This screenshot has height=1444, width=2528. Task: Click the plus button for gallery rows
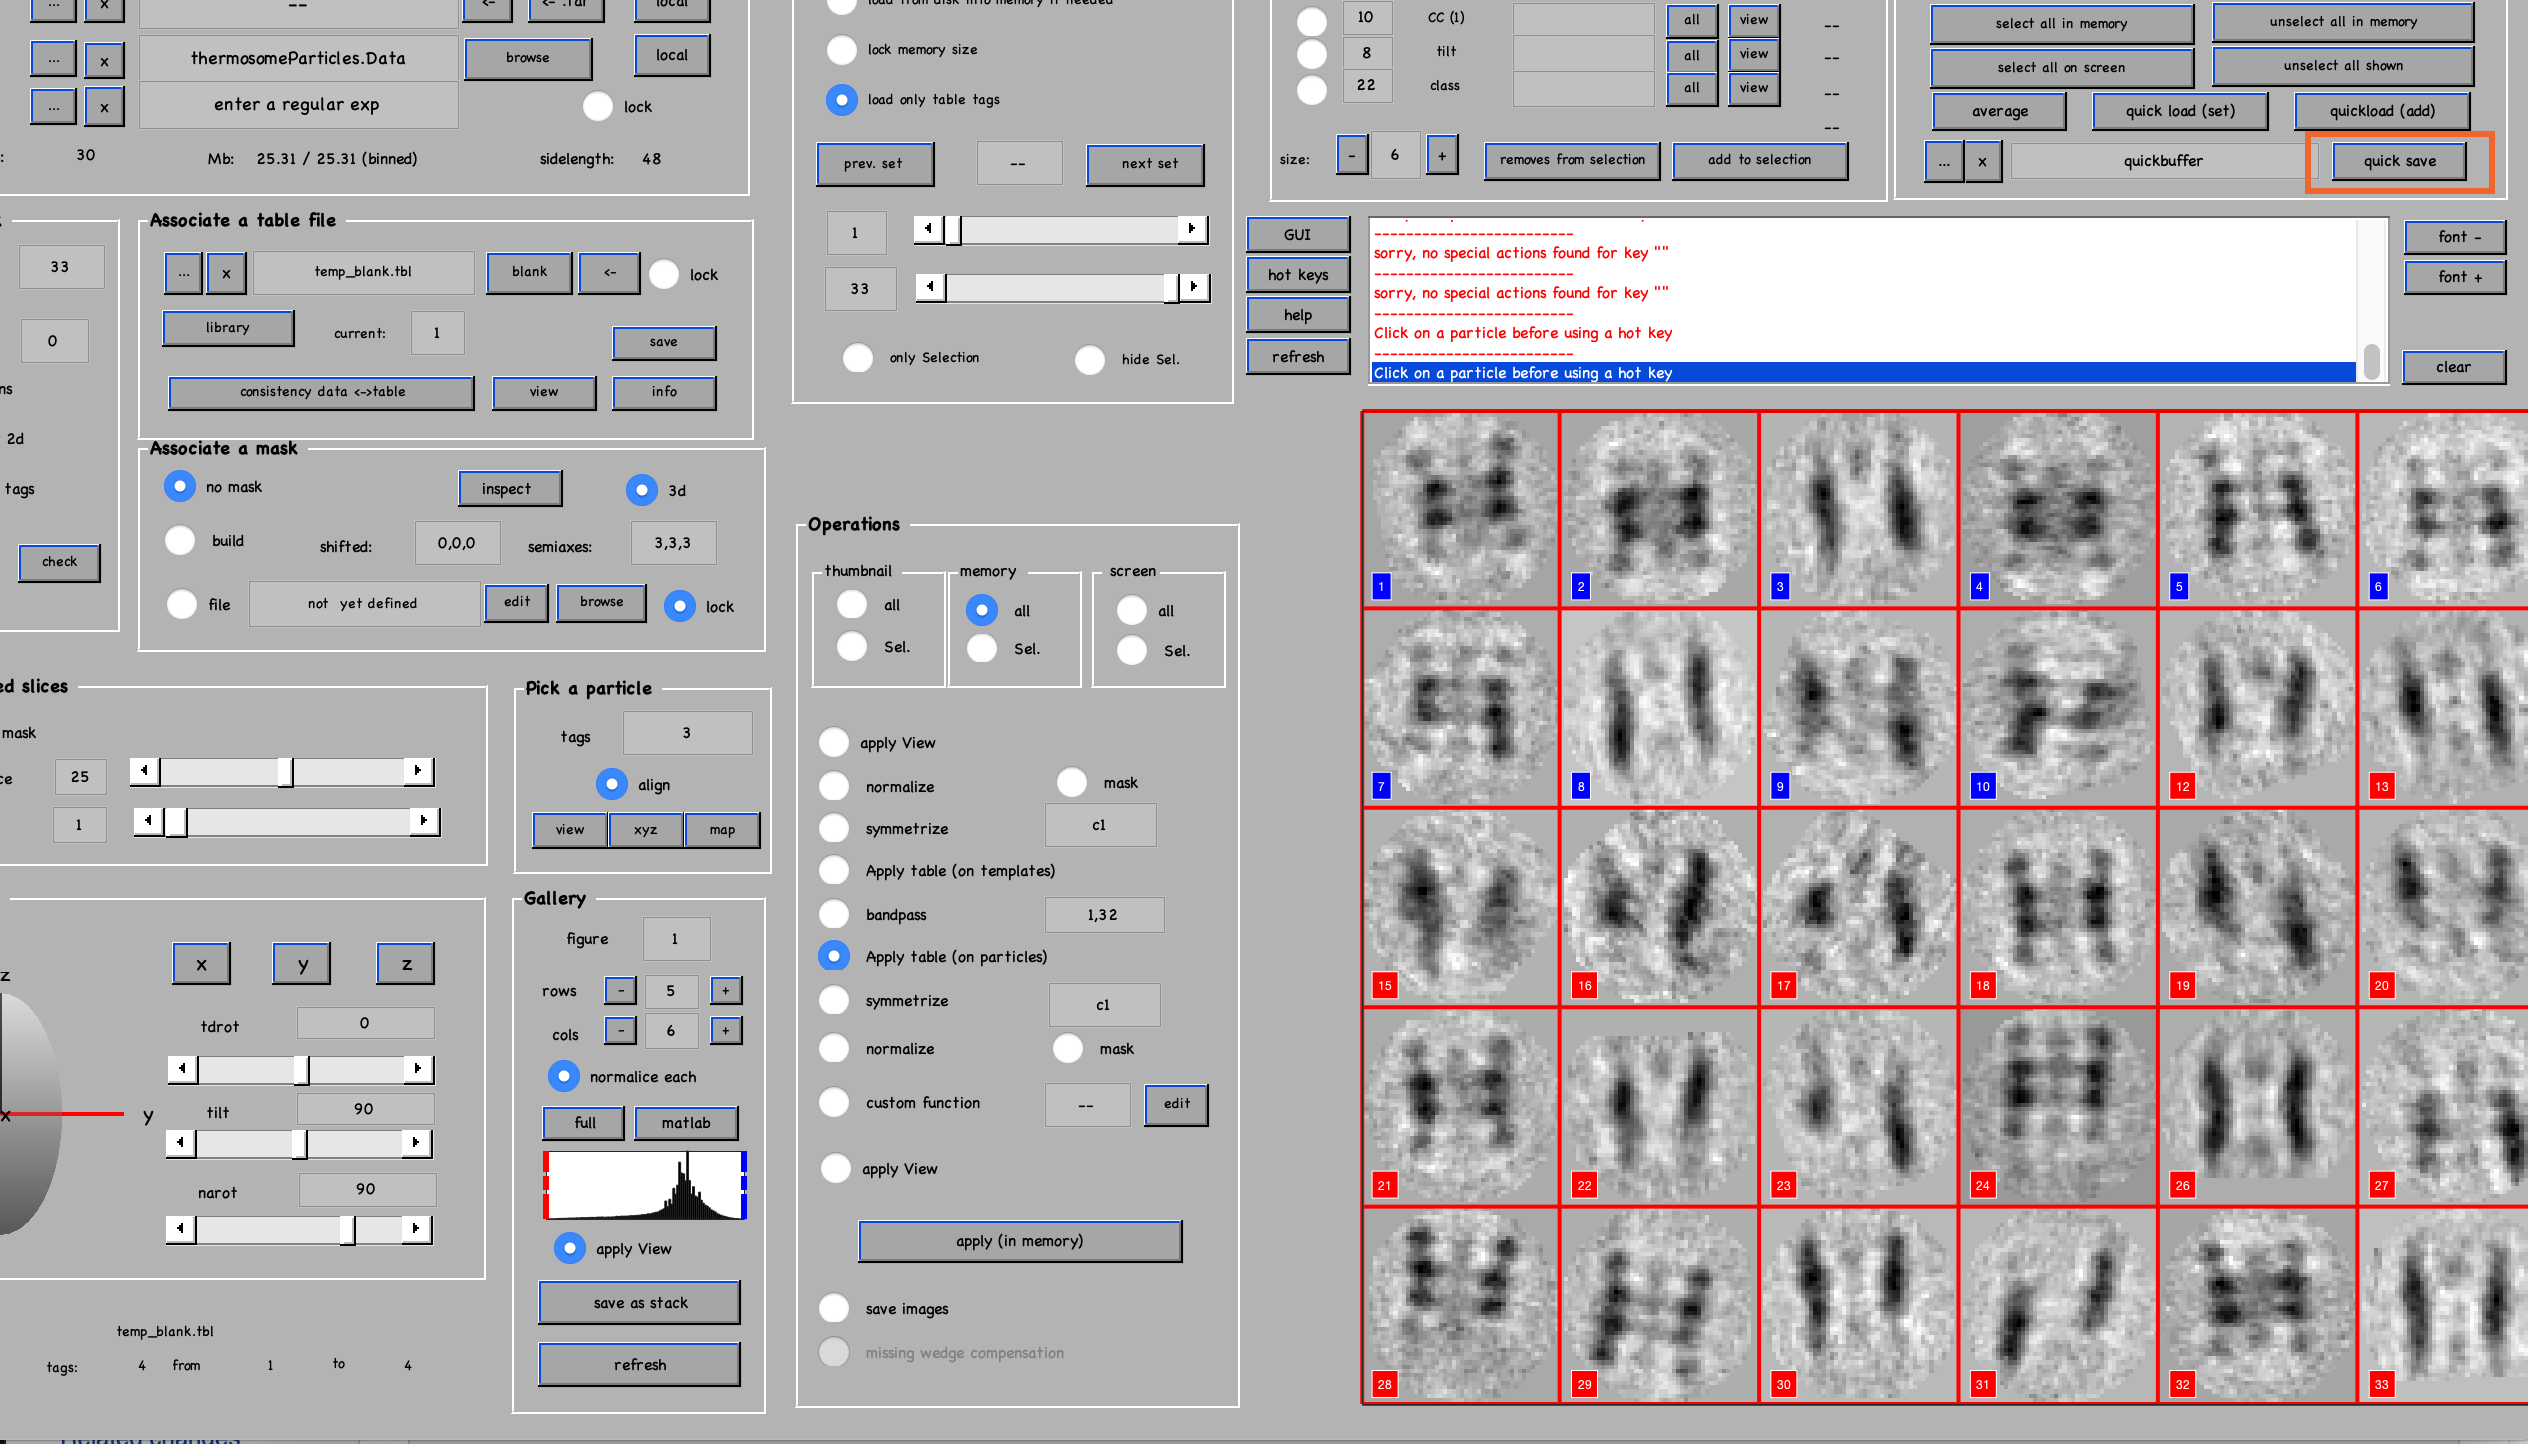[726, 990]
